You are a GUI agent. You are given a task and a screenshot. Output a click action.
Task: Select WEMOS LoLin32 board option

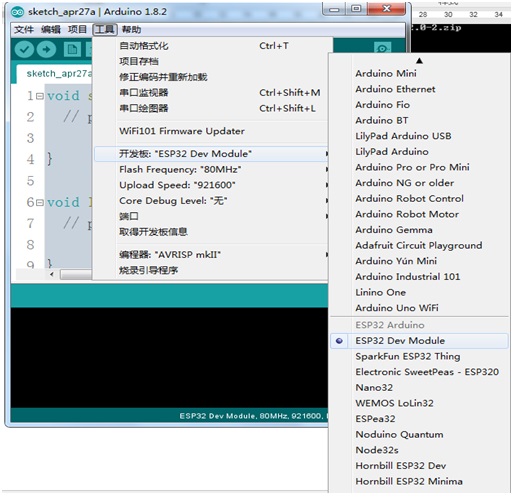[394, 403]
